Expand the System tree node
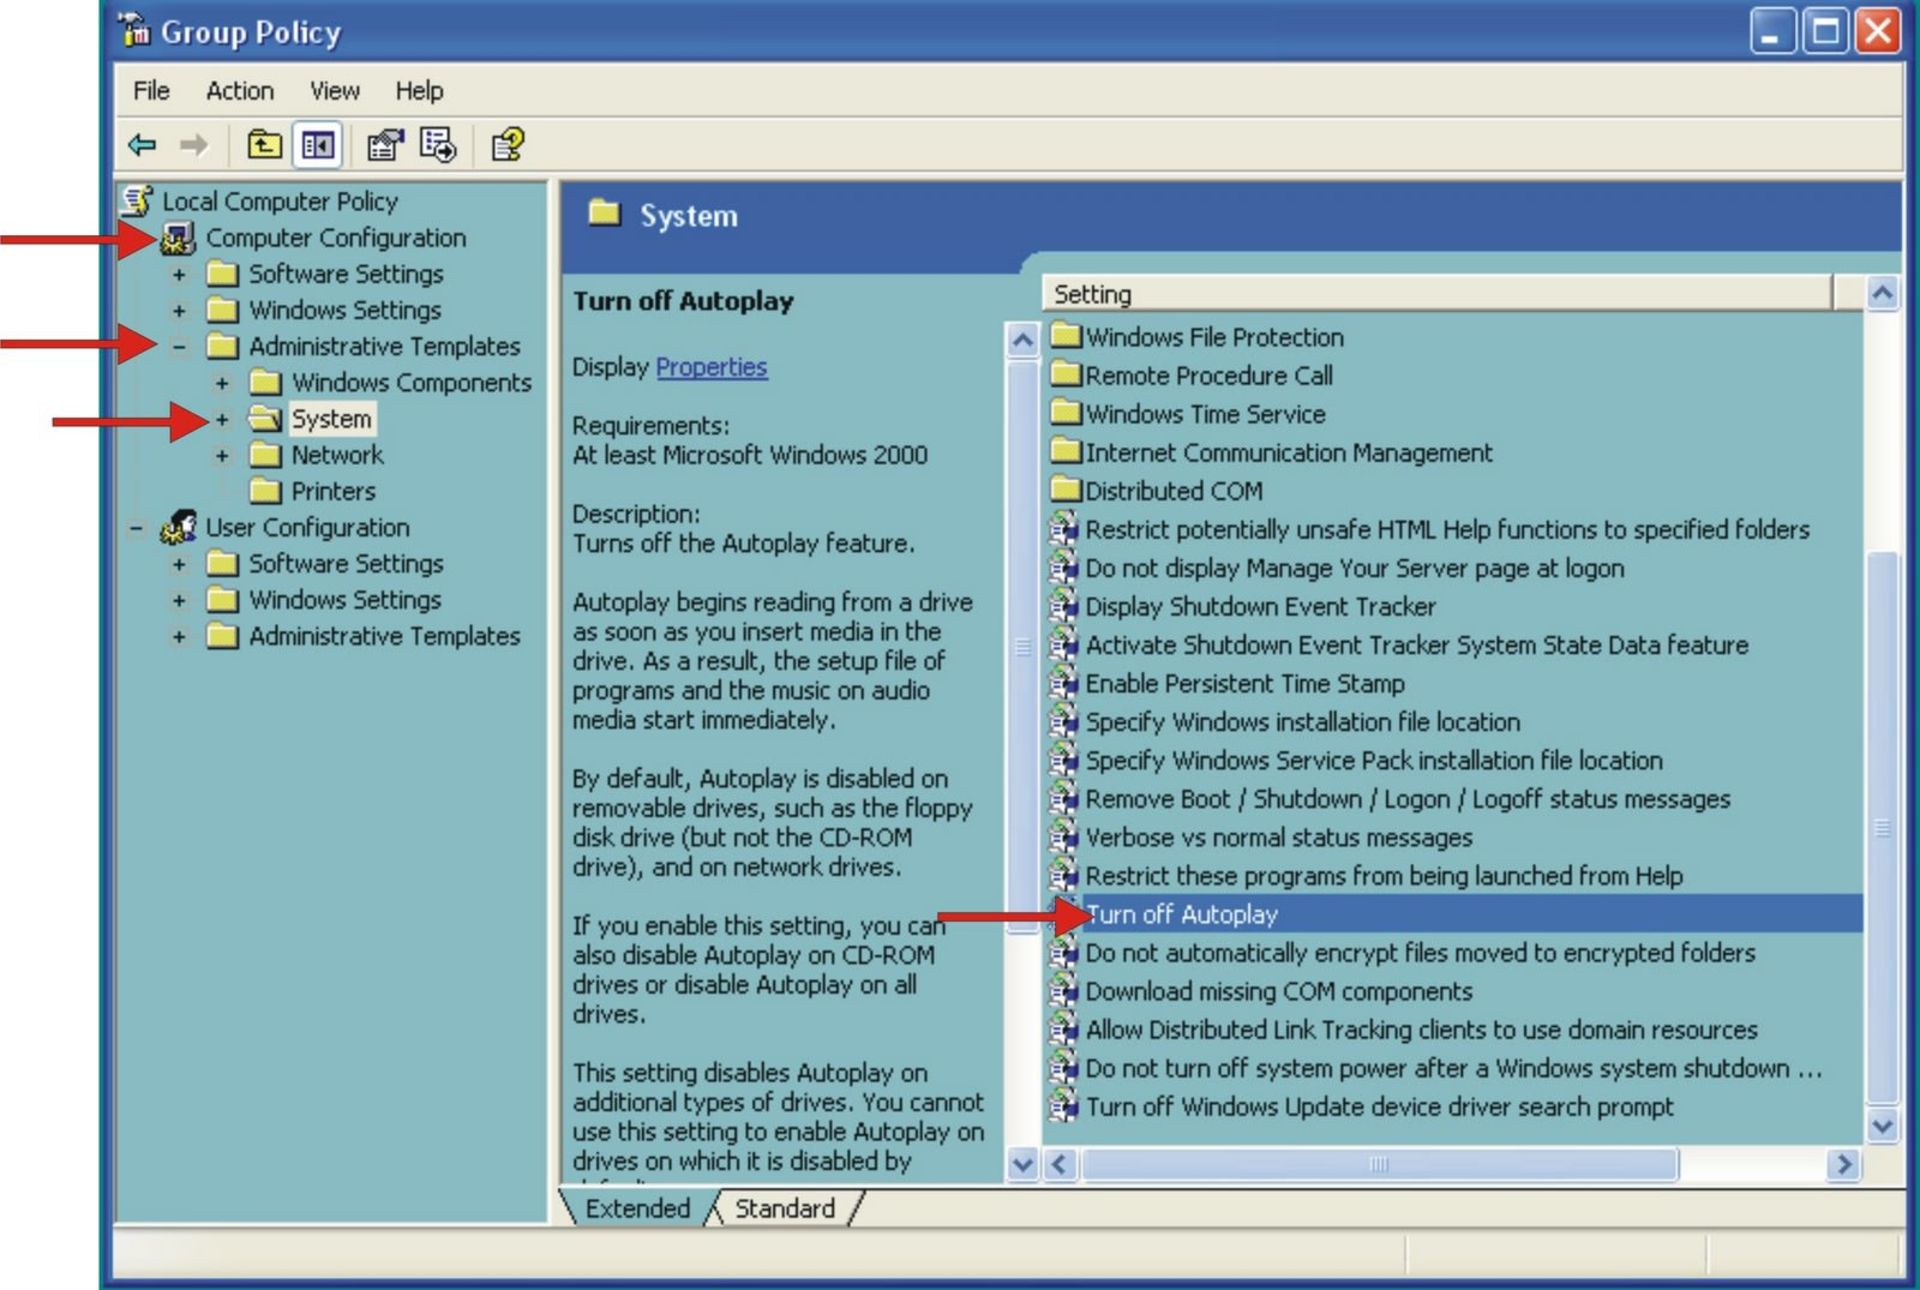The width and height of the screenshot is (1920, 1290). coord(222,419)
